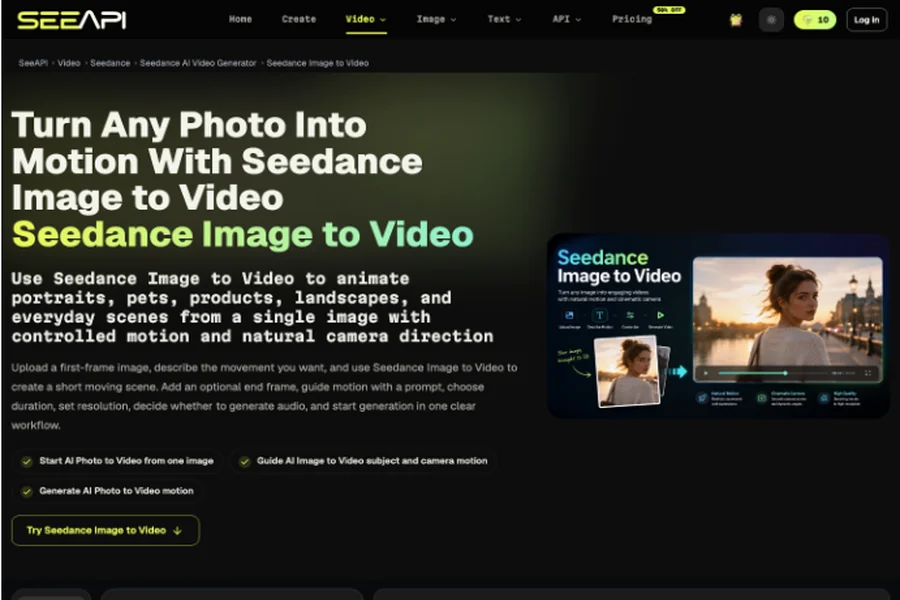Viewport: 900px width, 600px height.
Task: Click the green play generate step icon
Action: [x=660, y=315]
